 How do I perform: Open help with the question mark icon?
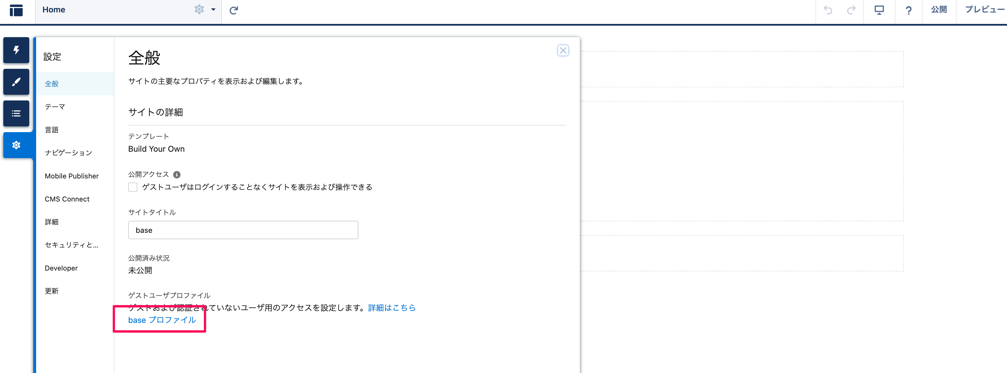[909, 10]
